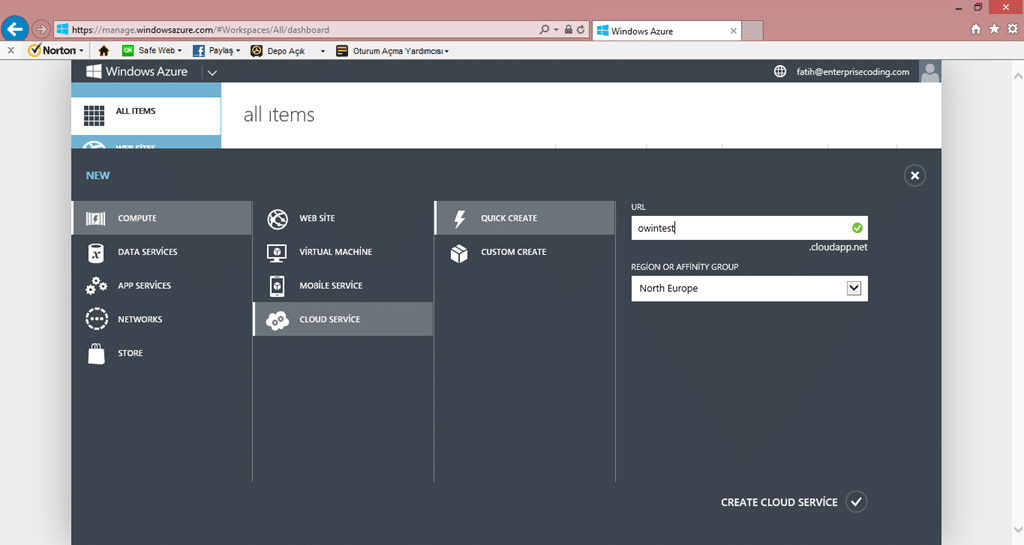Image resolution: width=1024 pixels, height=545 pixels.
Task: Click the fatih@enterprisecoding.com account link
Action: click(x=852, y=72)
